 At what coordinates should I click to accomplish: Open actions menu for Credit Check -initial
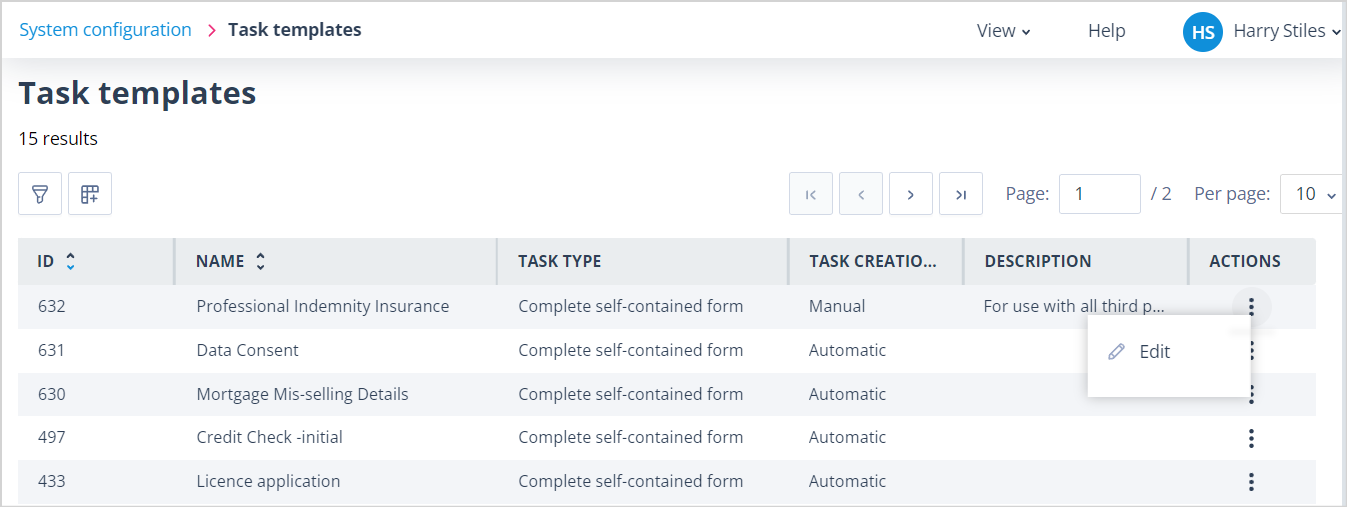(1251, 438)
